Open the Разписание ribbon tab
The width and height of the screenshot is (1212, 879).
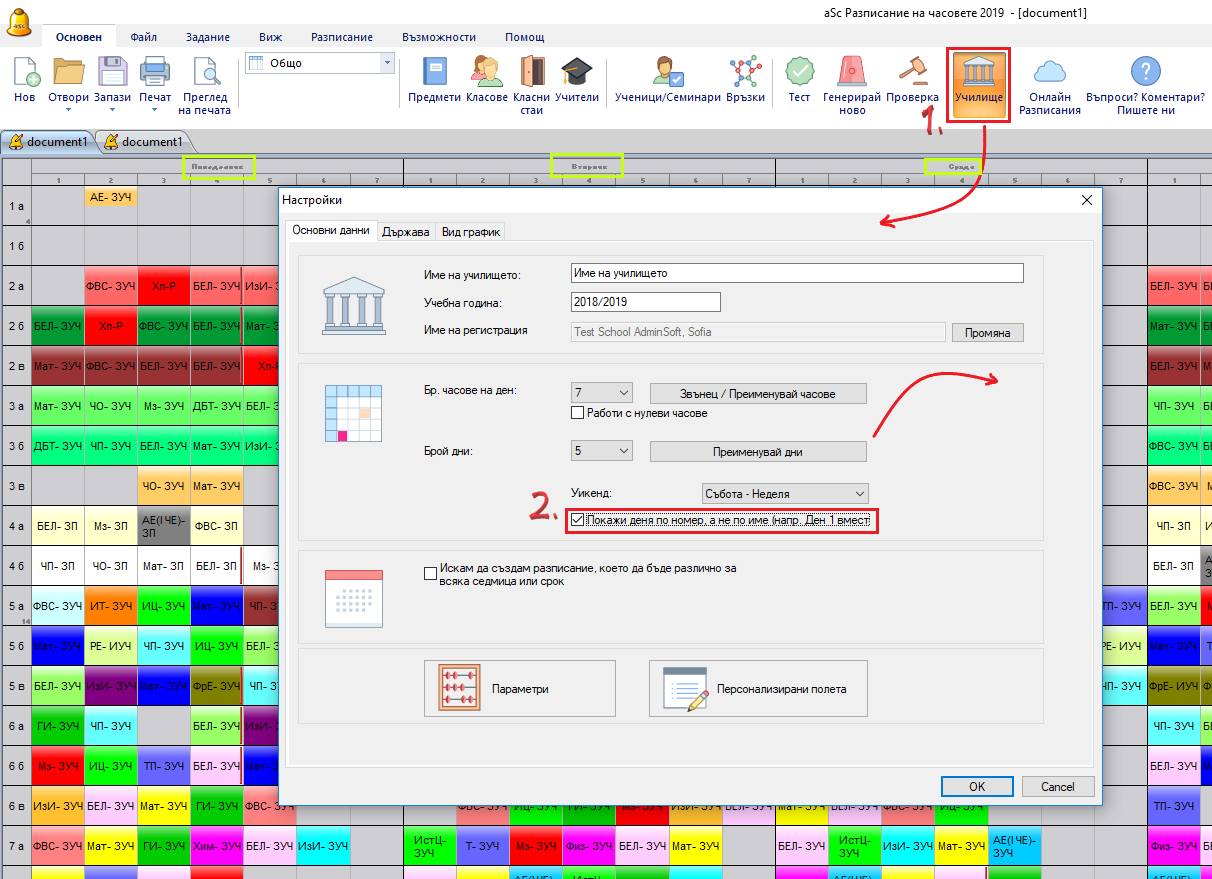coord(342,37)
